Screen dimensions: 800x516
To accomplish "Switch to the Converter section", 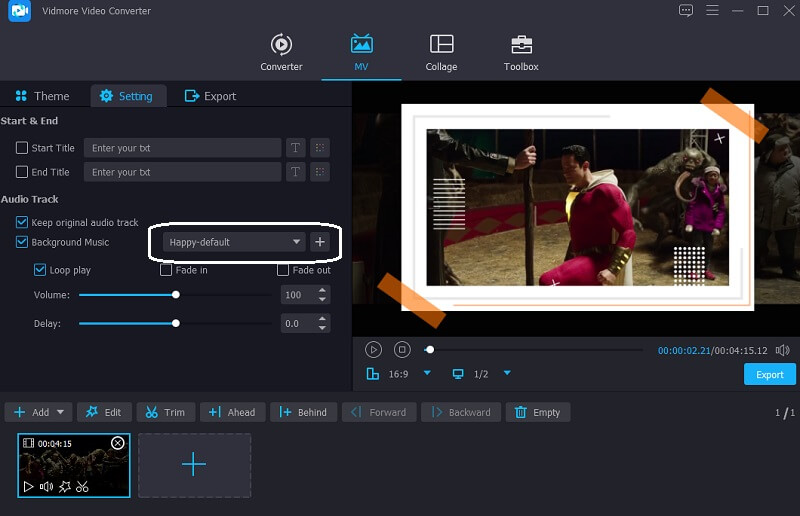I will pyautogui.click(x=281, y=53).
